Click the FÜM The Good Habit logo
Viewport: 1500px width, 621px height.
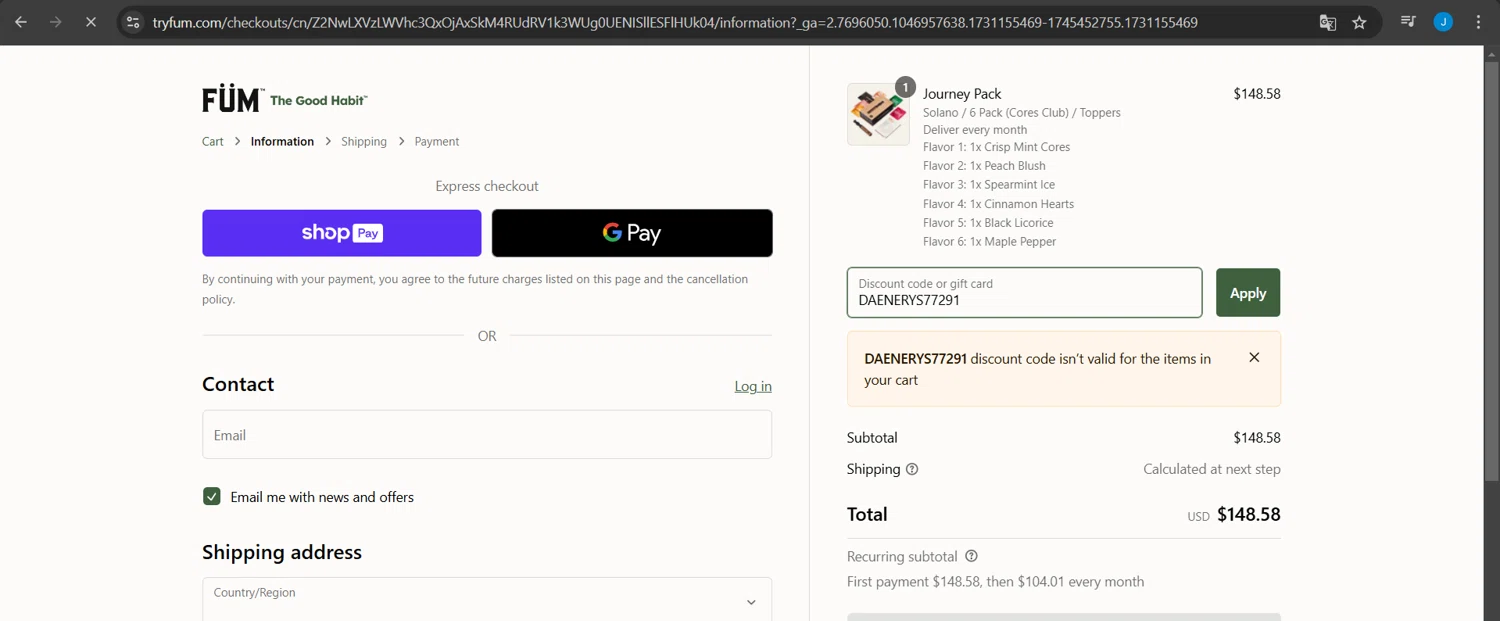click(x=285, y=99)
